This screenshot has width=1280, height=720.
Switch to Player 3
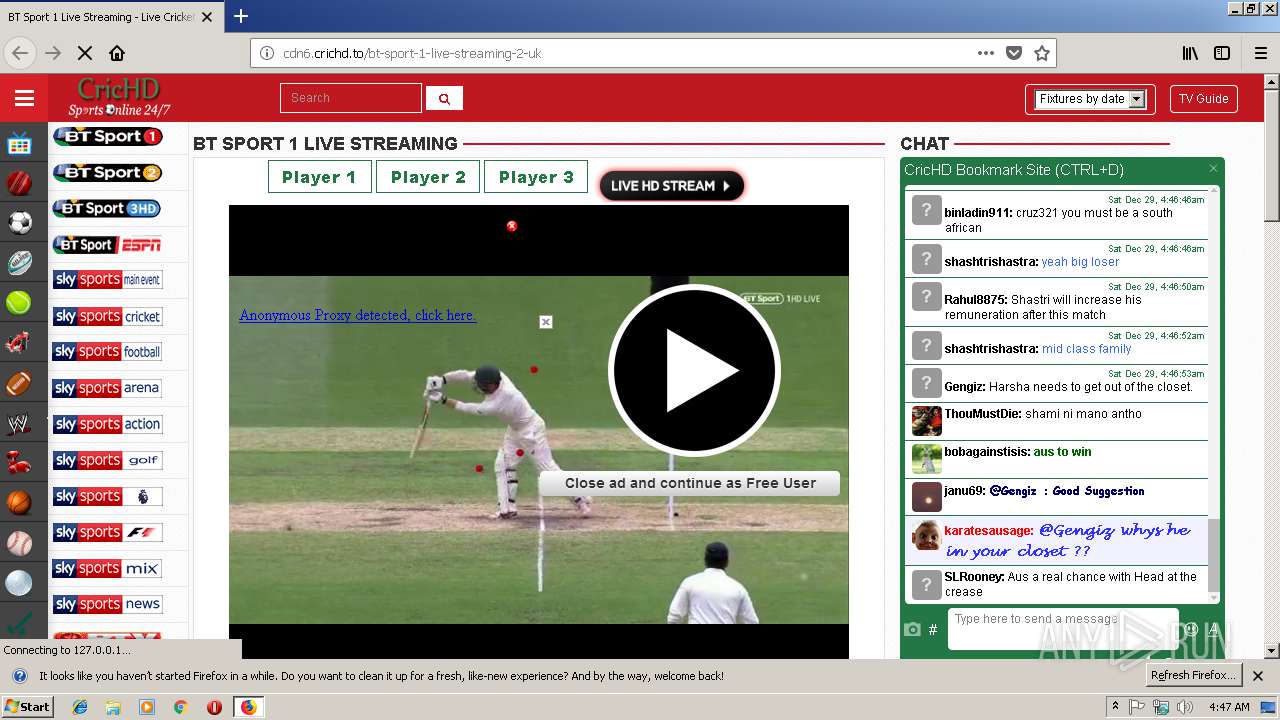pos(536,177)
